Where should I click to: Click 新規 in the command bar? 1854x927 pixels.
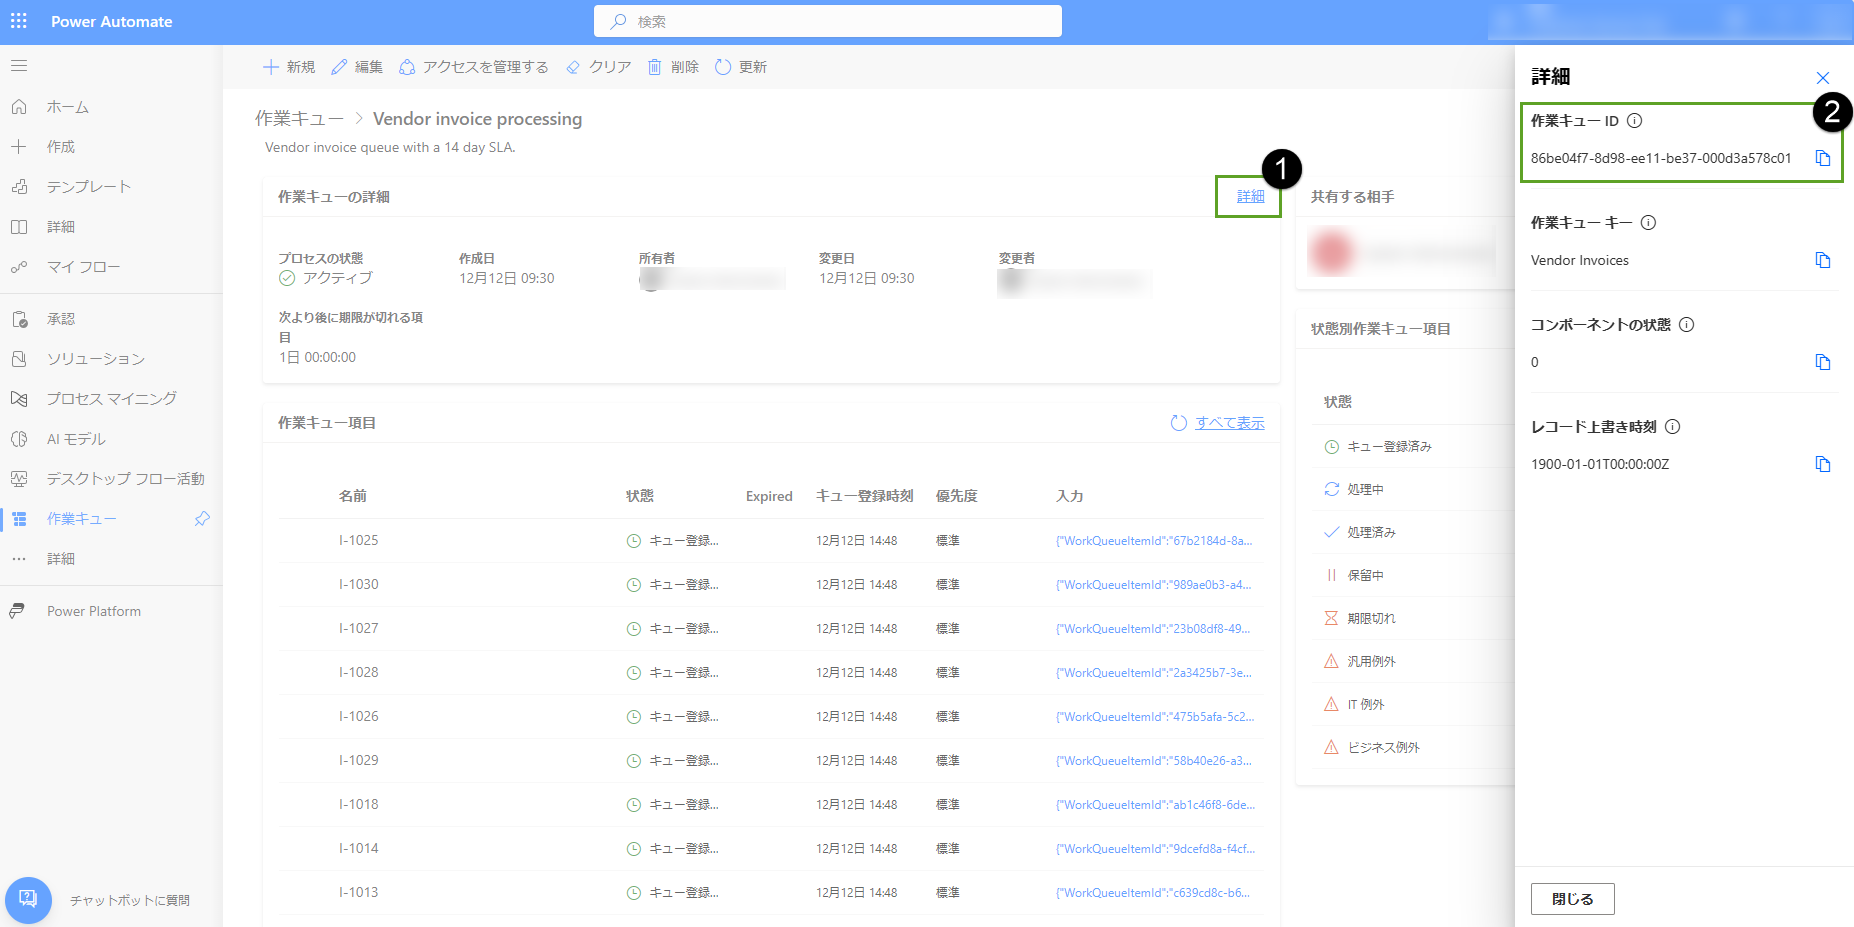pyautogui.click(x=289, y=67)
